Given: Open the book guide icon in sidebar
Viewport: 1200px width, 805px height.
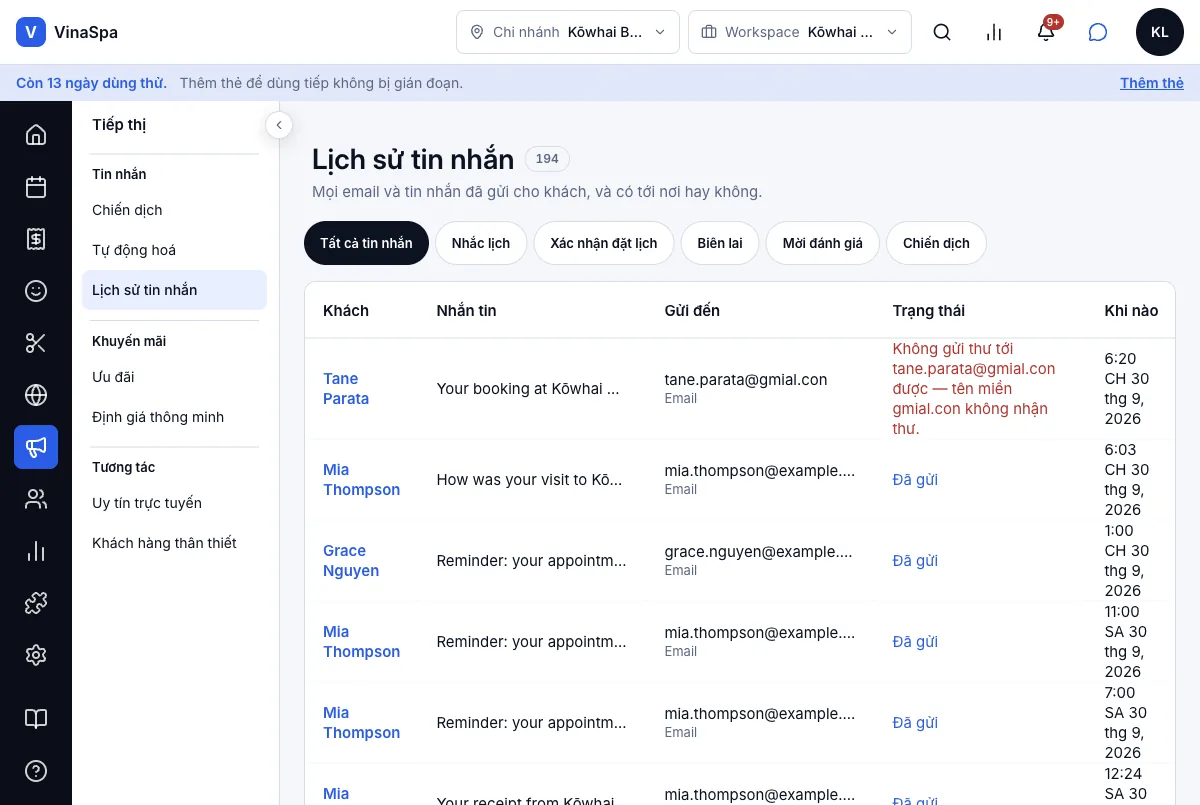Looking at the screenshot, I should tap(36, 719).
